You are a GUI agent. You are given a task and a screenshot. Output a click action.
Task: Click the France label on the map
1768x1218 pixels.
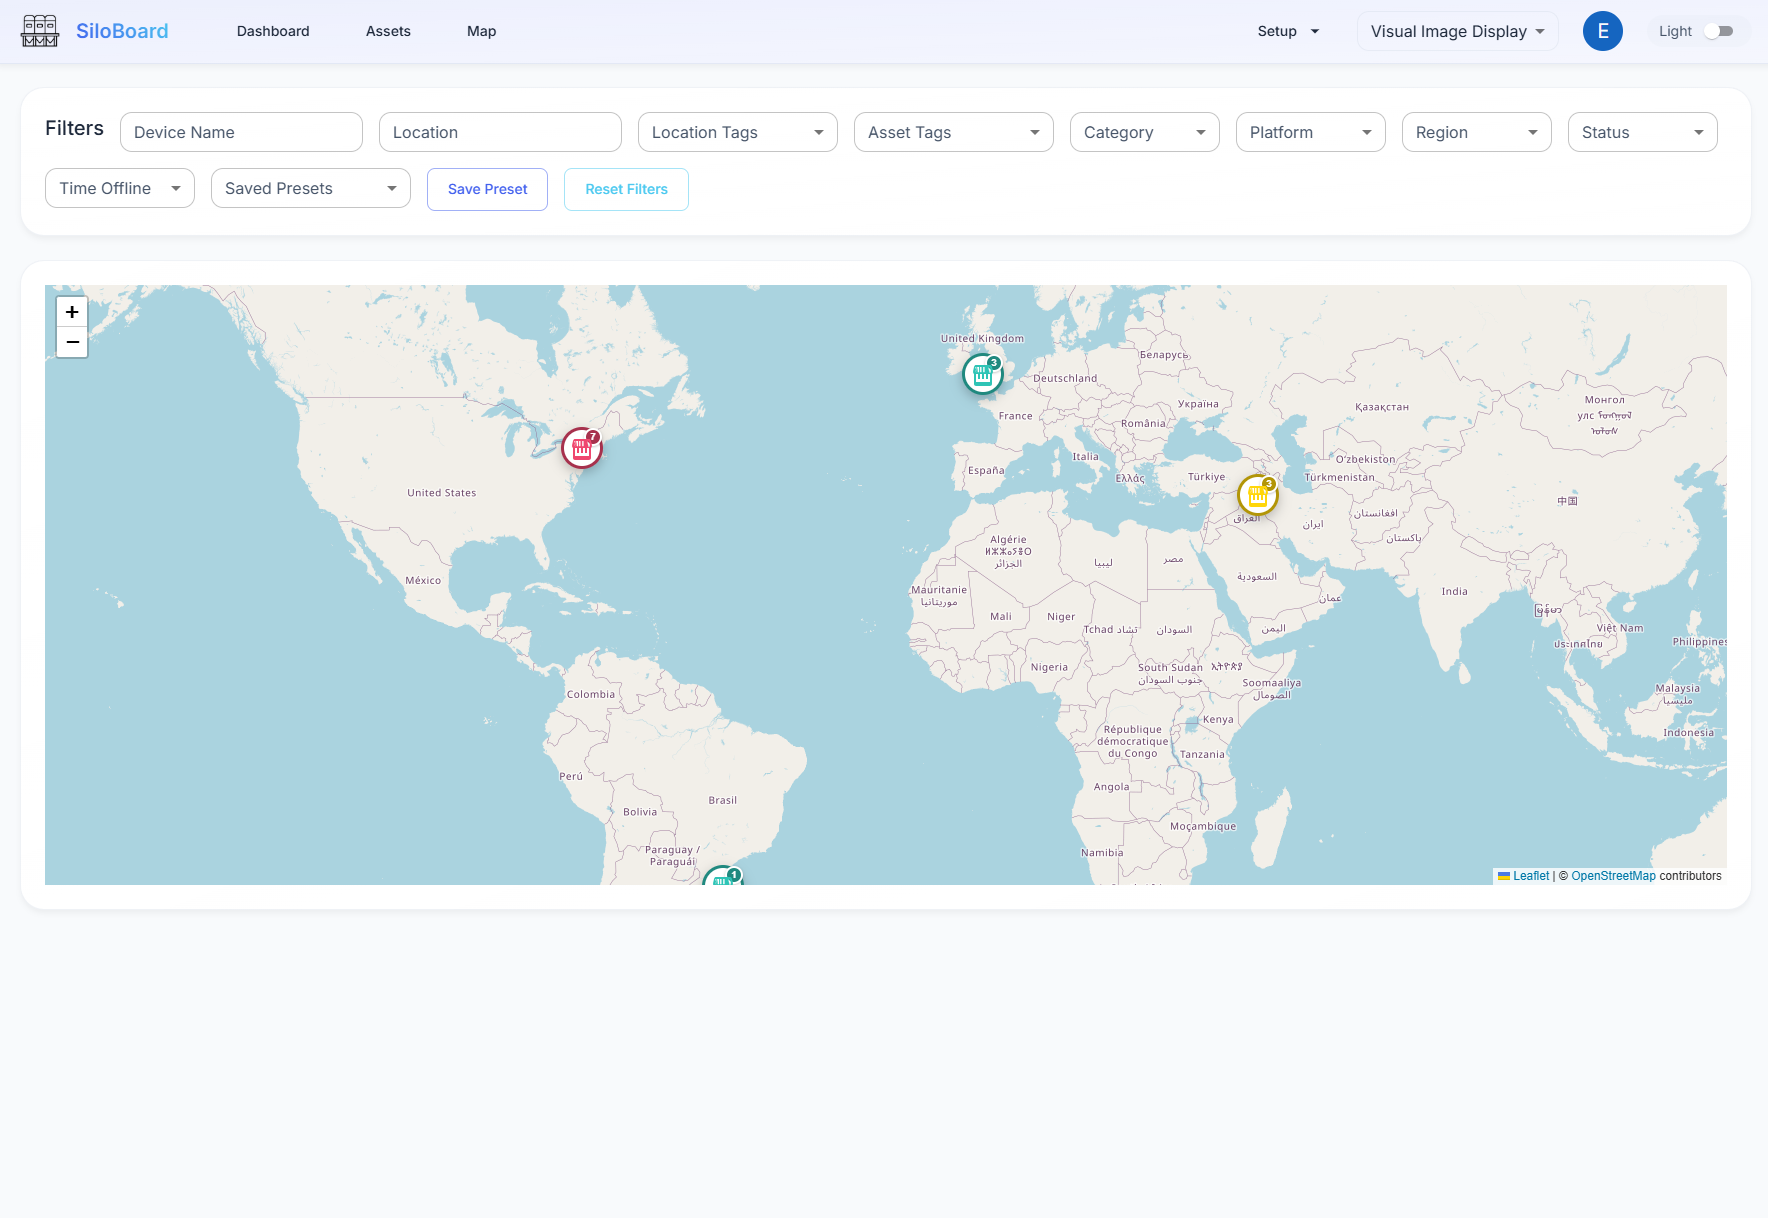(x=1016, y=415)
